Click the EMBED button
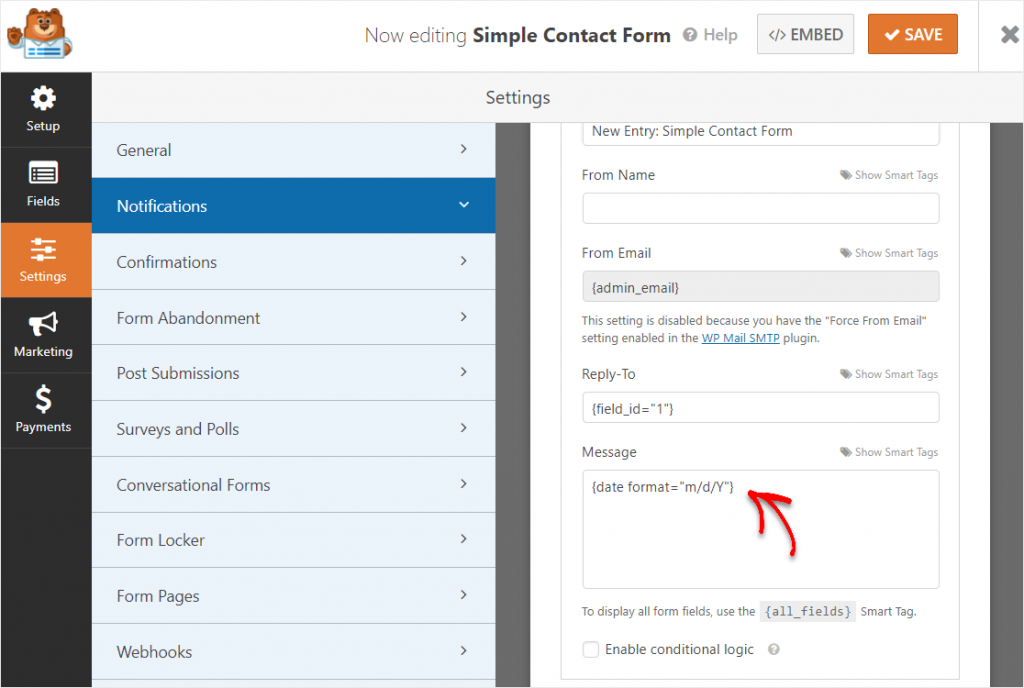The height and width of the screenshot is (688, 1024). tap(805, 35)
